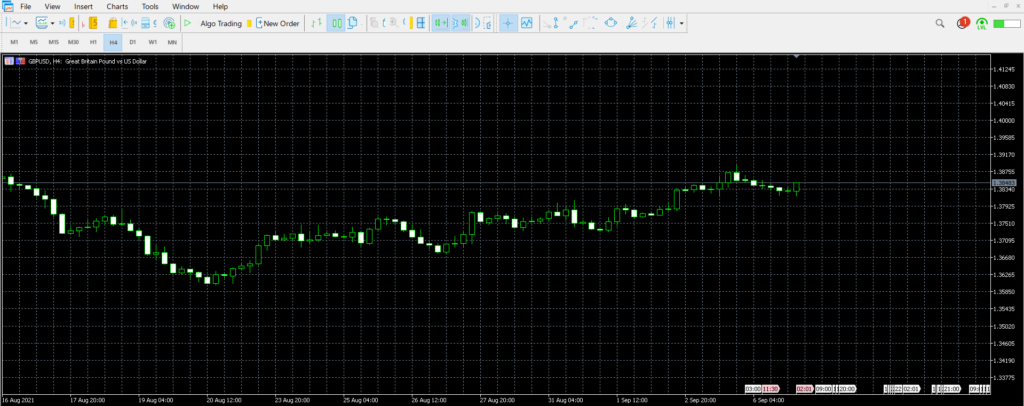
Task: Click the copy-pages chart icon
Action: [353, 23]
